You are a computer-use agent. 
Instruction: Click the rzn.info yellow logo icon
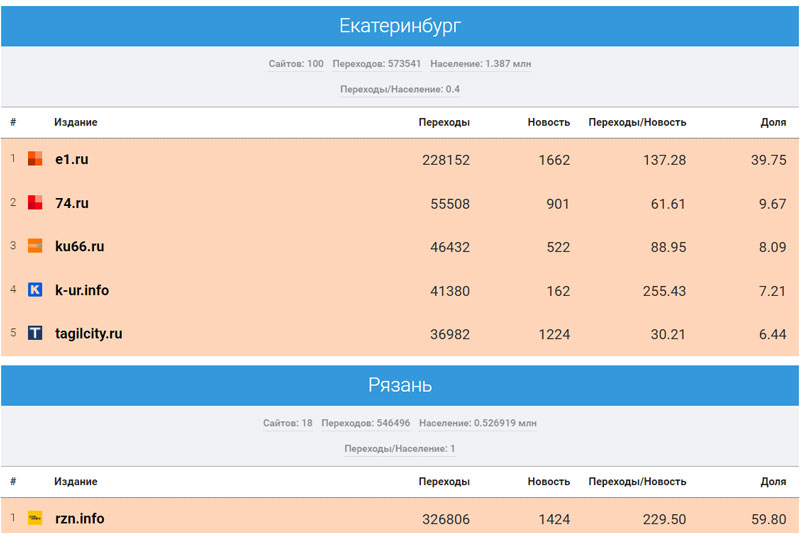coord(35,518)
